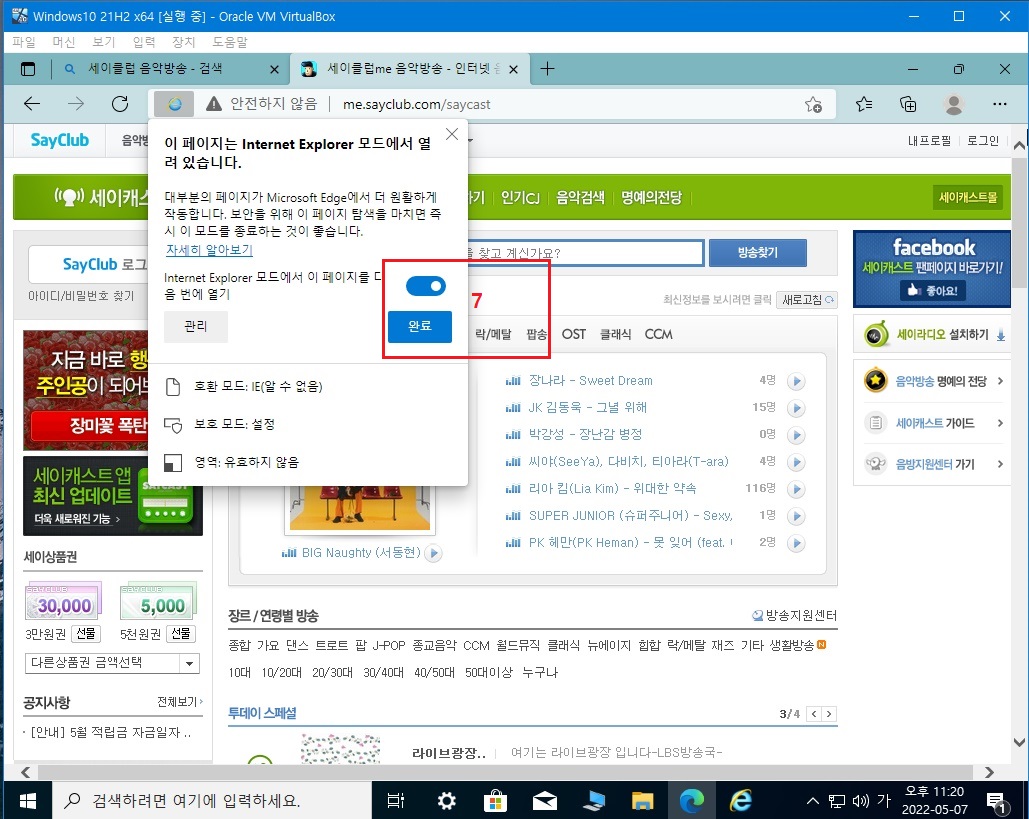The height and width of the screenshot is (819, 1029).
Task: Open the 자세히 알아보기 link
Action: [x=209, y=250]
